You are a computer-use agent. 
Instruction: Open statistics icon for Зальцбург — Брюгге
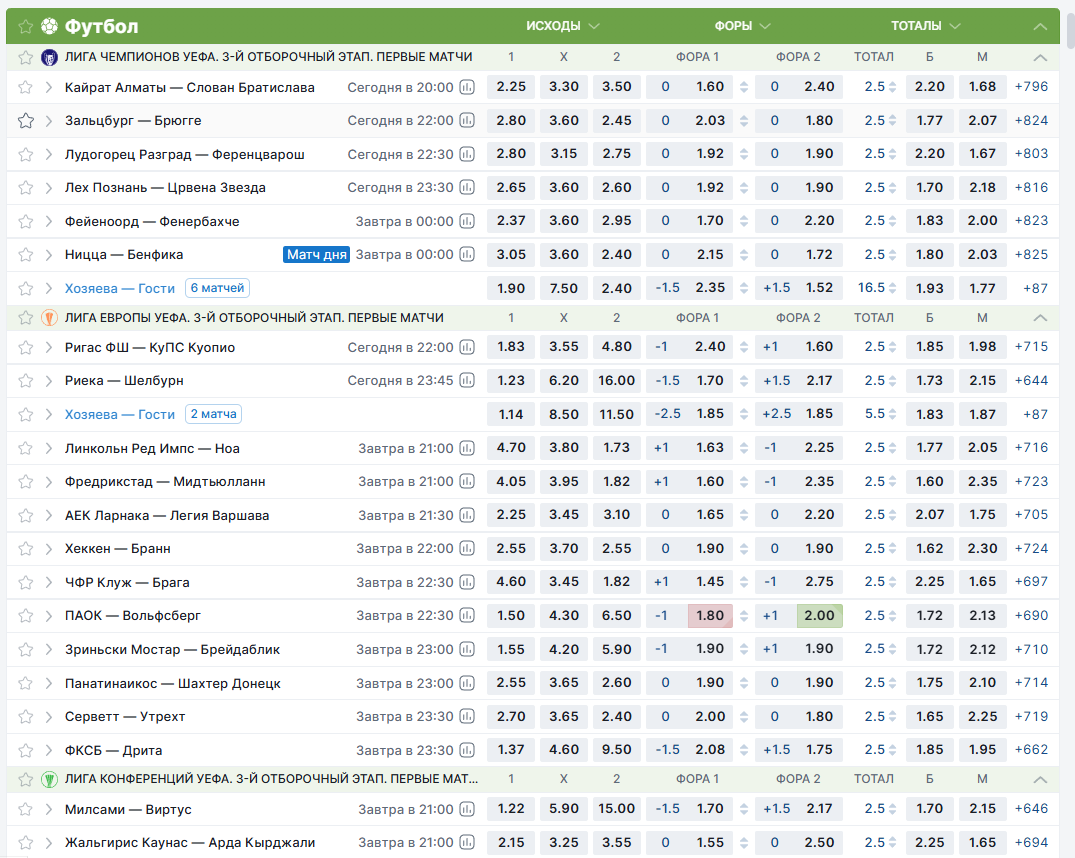pos(467,121)
